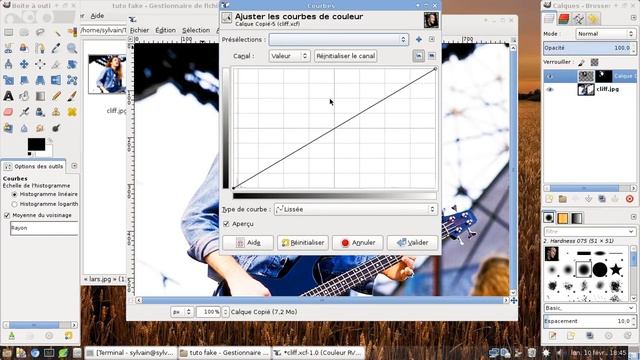
Task: Click the black foreground color swatch
Action: tap(36, 144)
